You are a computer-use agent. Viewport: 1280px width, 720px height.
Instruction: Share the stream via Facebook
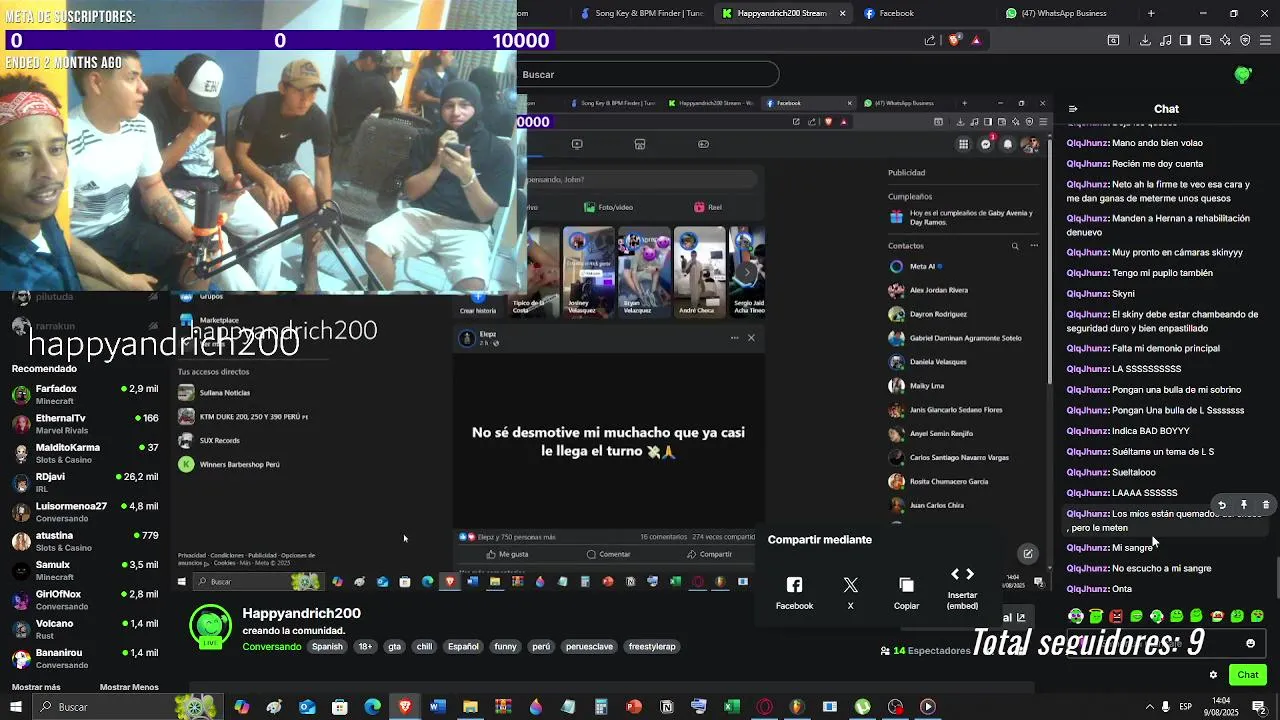794,592
